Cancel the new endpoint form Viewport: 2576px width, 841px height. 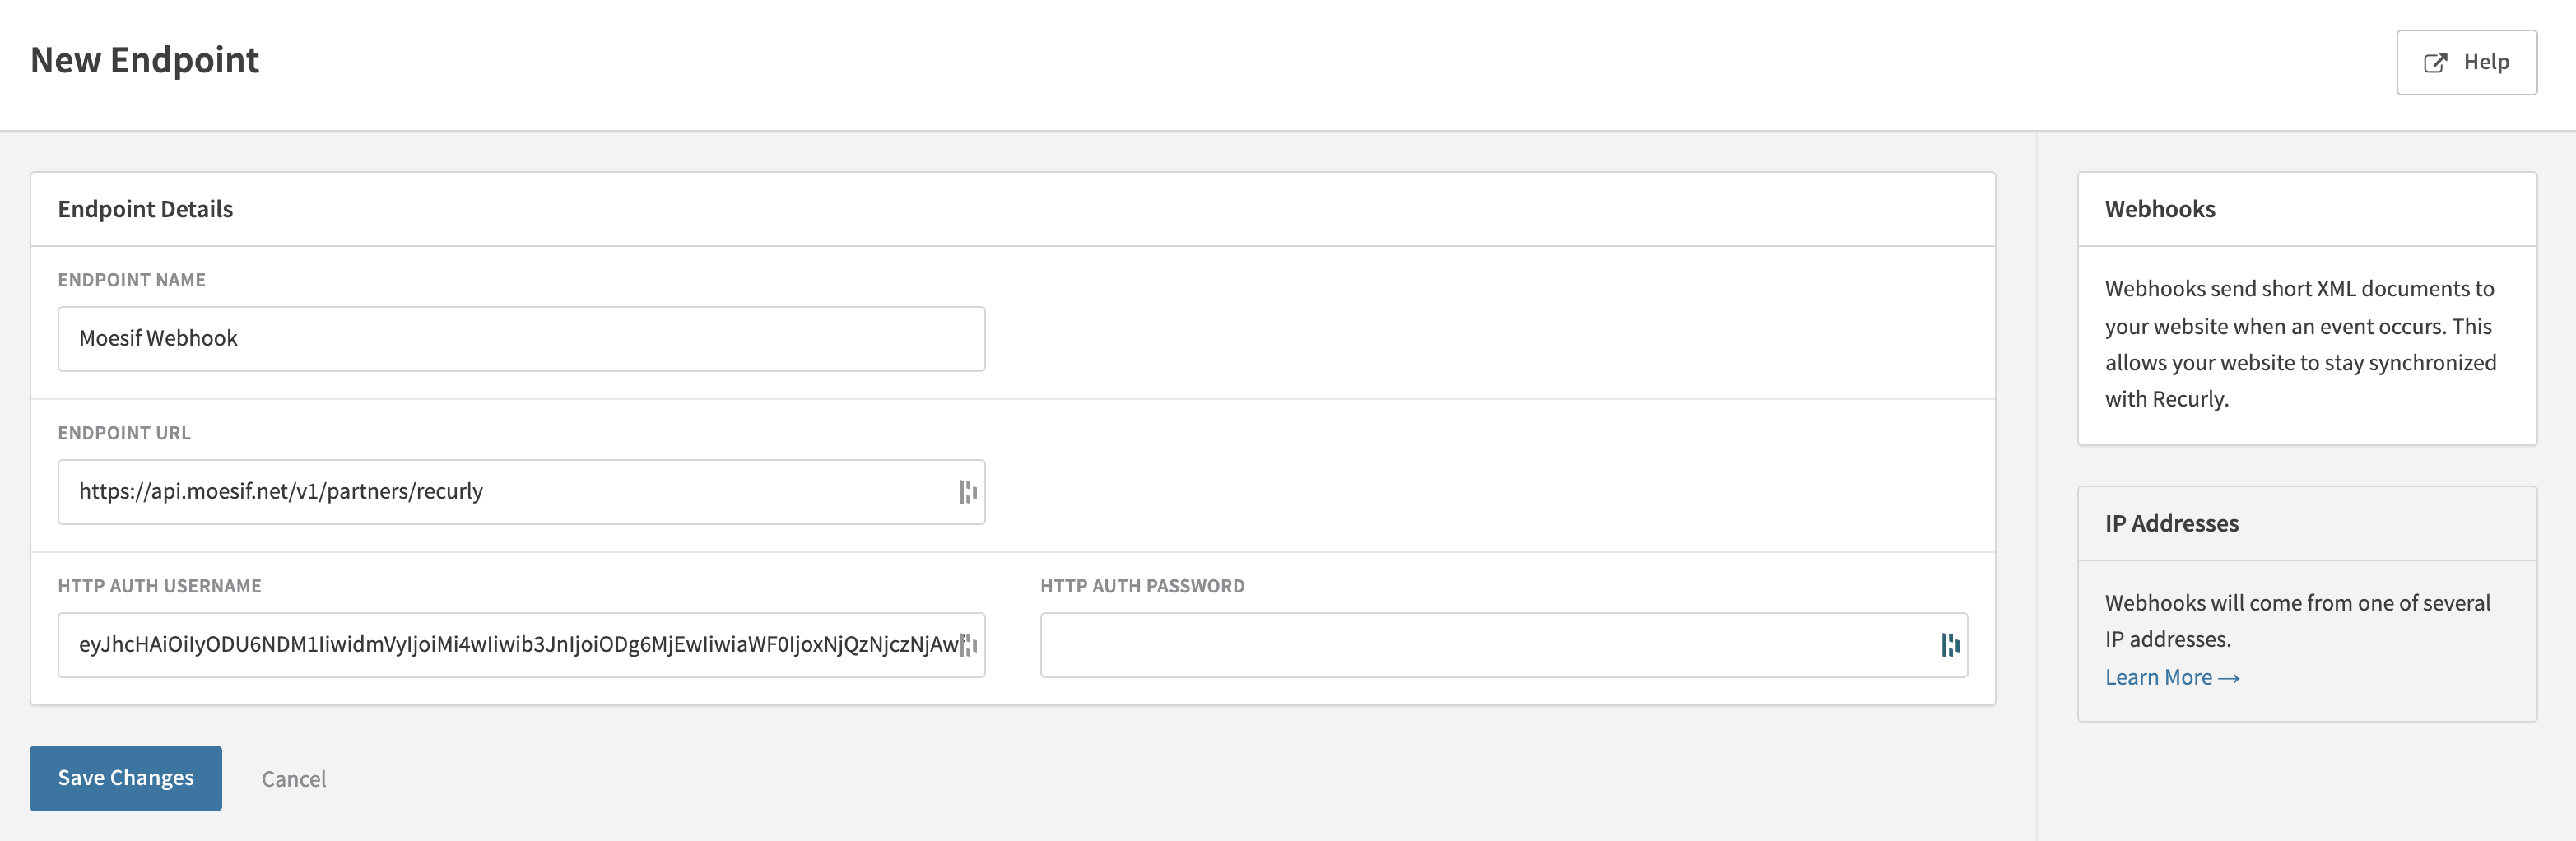293,779
